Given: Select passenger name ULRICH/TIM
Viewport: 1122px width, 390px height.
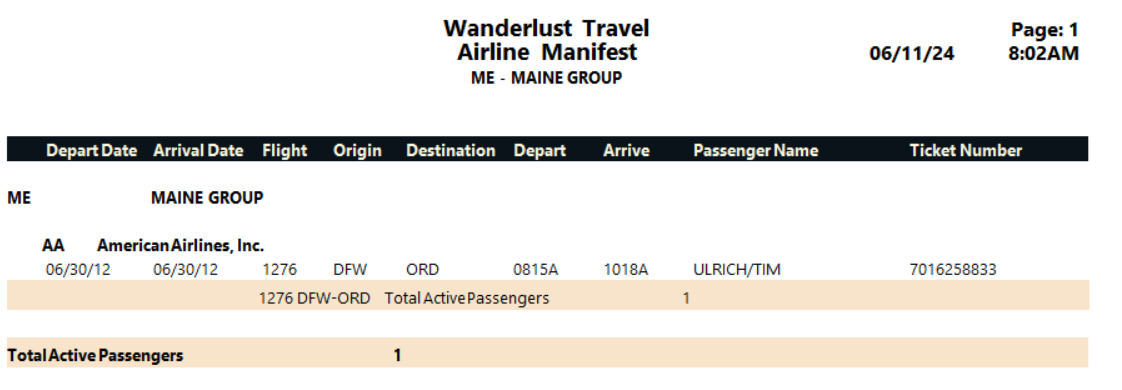Looking at the screenshot, I should (737, 270).
